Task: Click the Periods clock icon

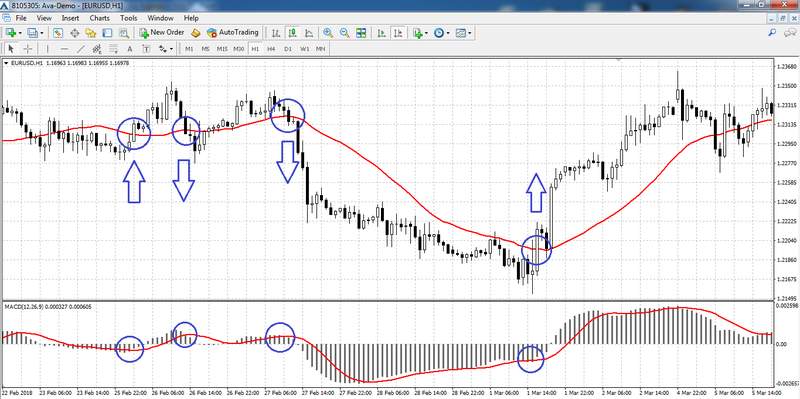Action: click(x=439, y=33)
